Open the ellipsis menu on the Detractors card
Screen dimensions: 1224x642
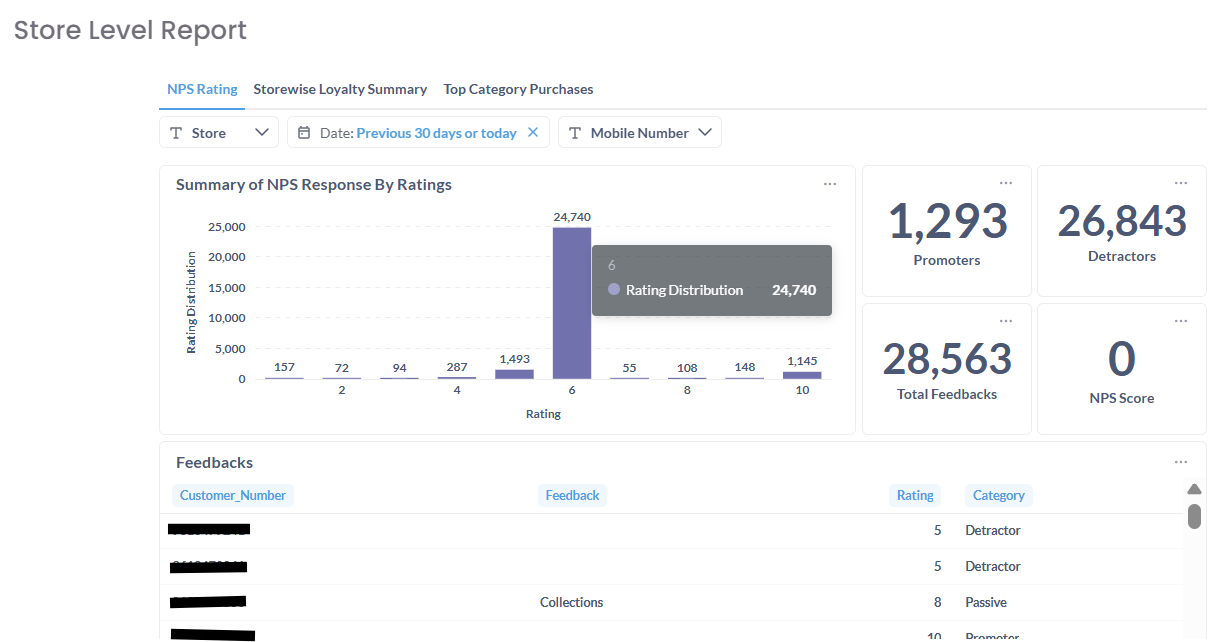(x=1181, y=183)
